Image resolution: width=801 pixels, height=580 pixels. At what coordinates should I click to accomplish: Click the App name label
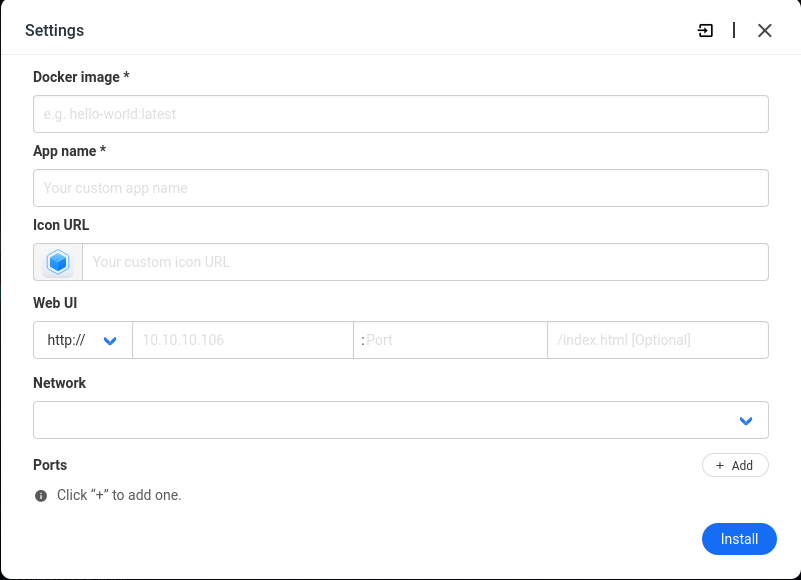(69, 151)
